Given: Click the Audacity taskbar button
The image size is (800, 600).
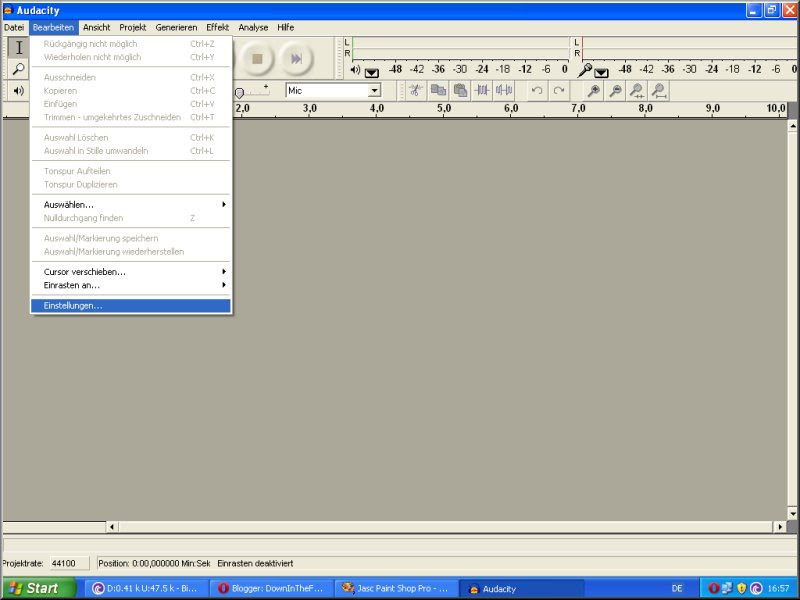Looking at the screenshot, I should point(521,588).
